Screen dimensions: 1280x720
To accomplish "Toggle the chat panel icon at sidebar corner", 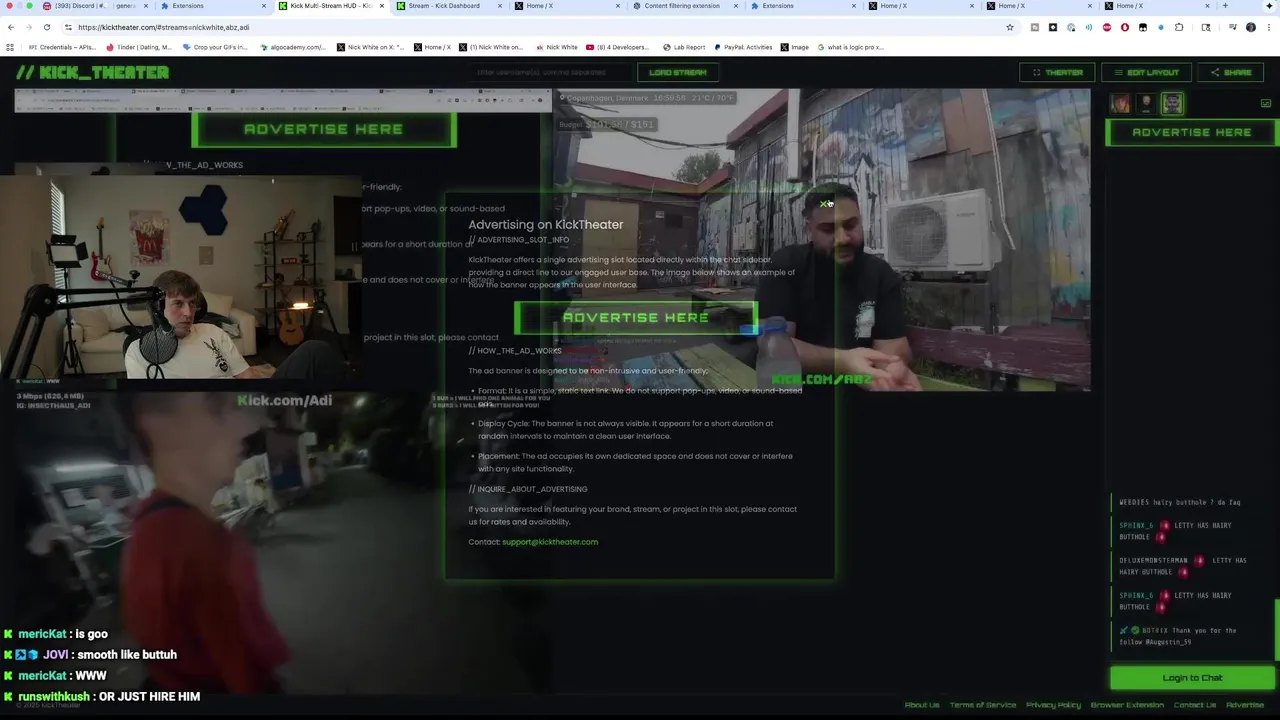I will [x=1266, y=103].
